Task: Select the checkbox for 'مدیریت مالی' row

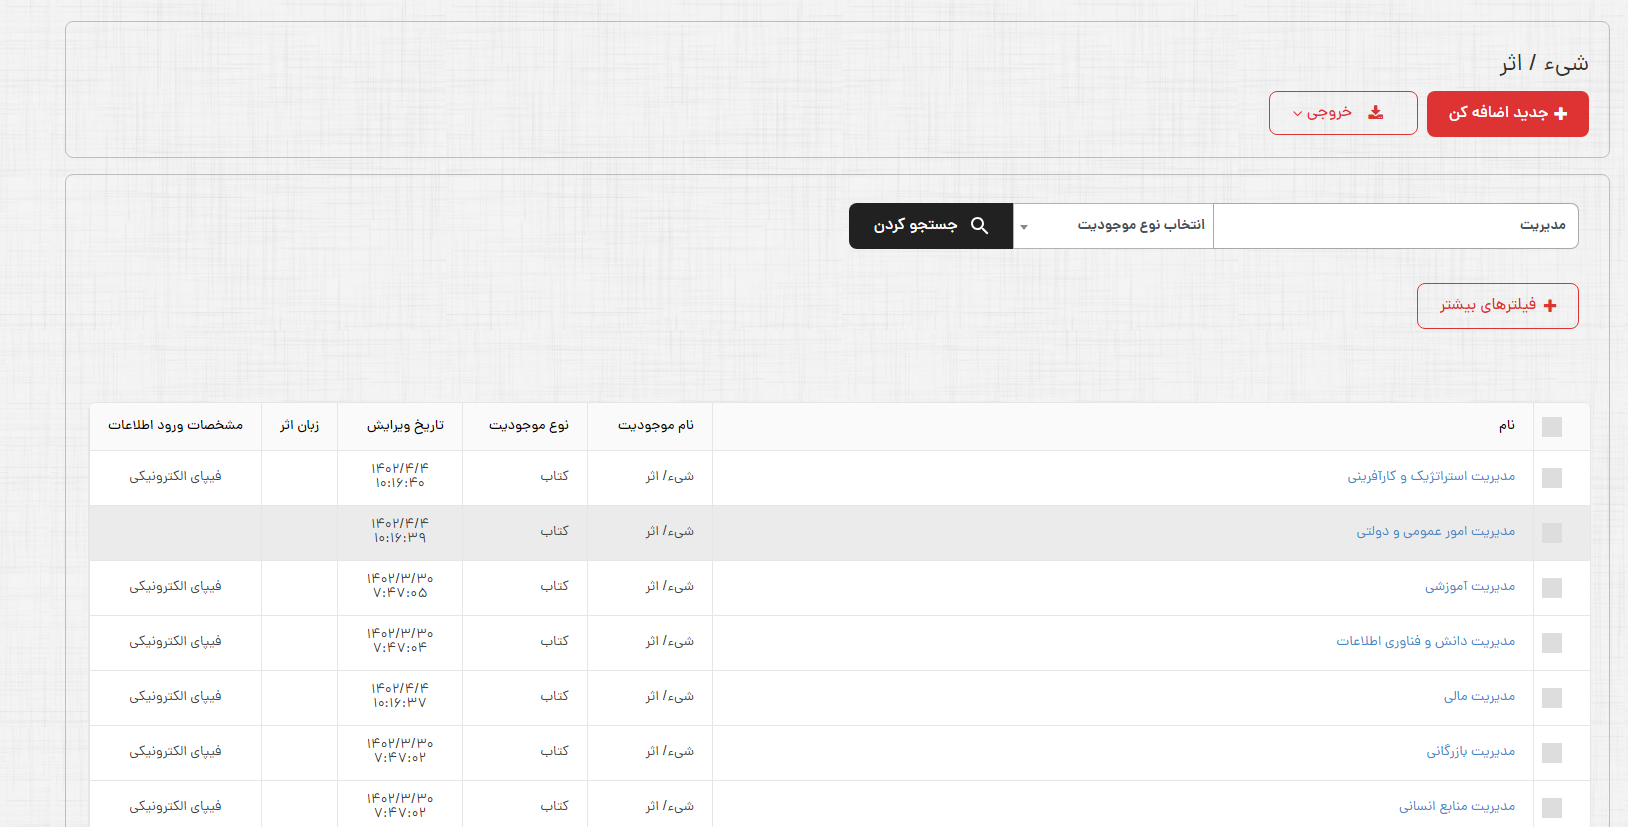Action: [1551, 698]
